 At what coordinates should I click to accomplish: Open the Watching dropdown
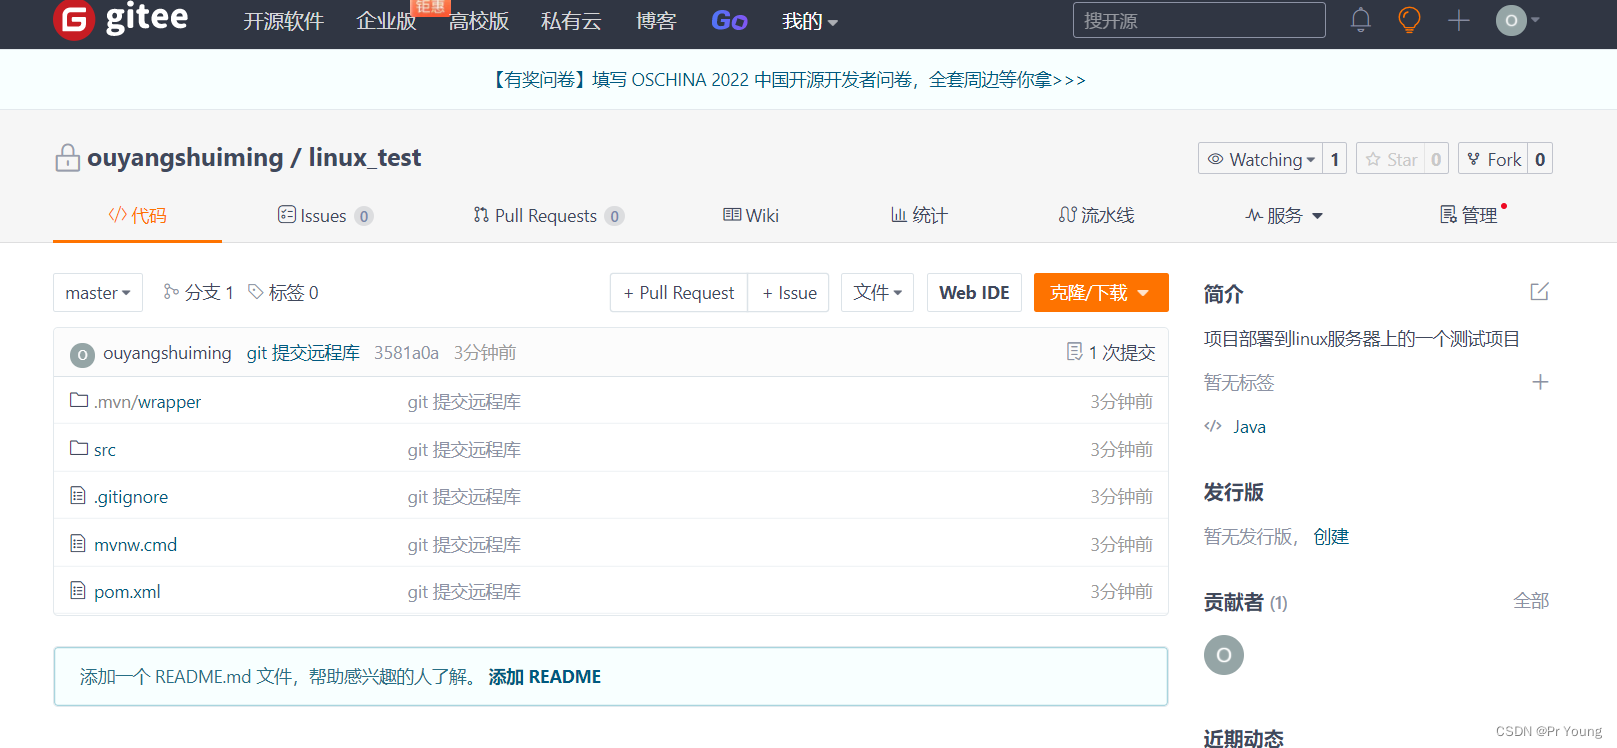pyautogui.click(x=1260, y=159)
